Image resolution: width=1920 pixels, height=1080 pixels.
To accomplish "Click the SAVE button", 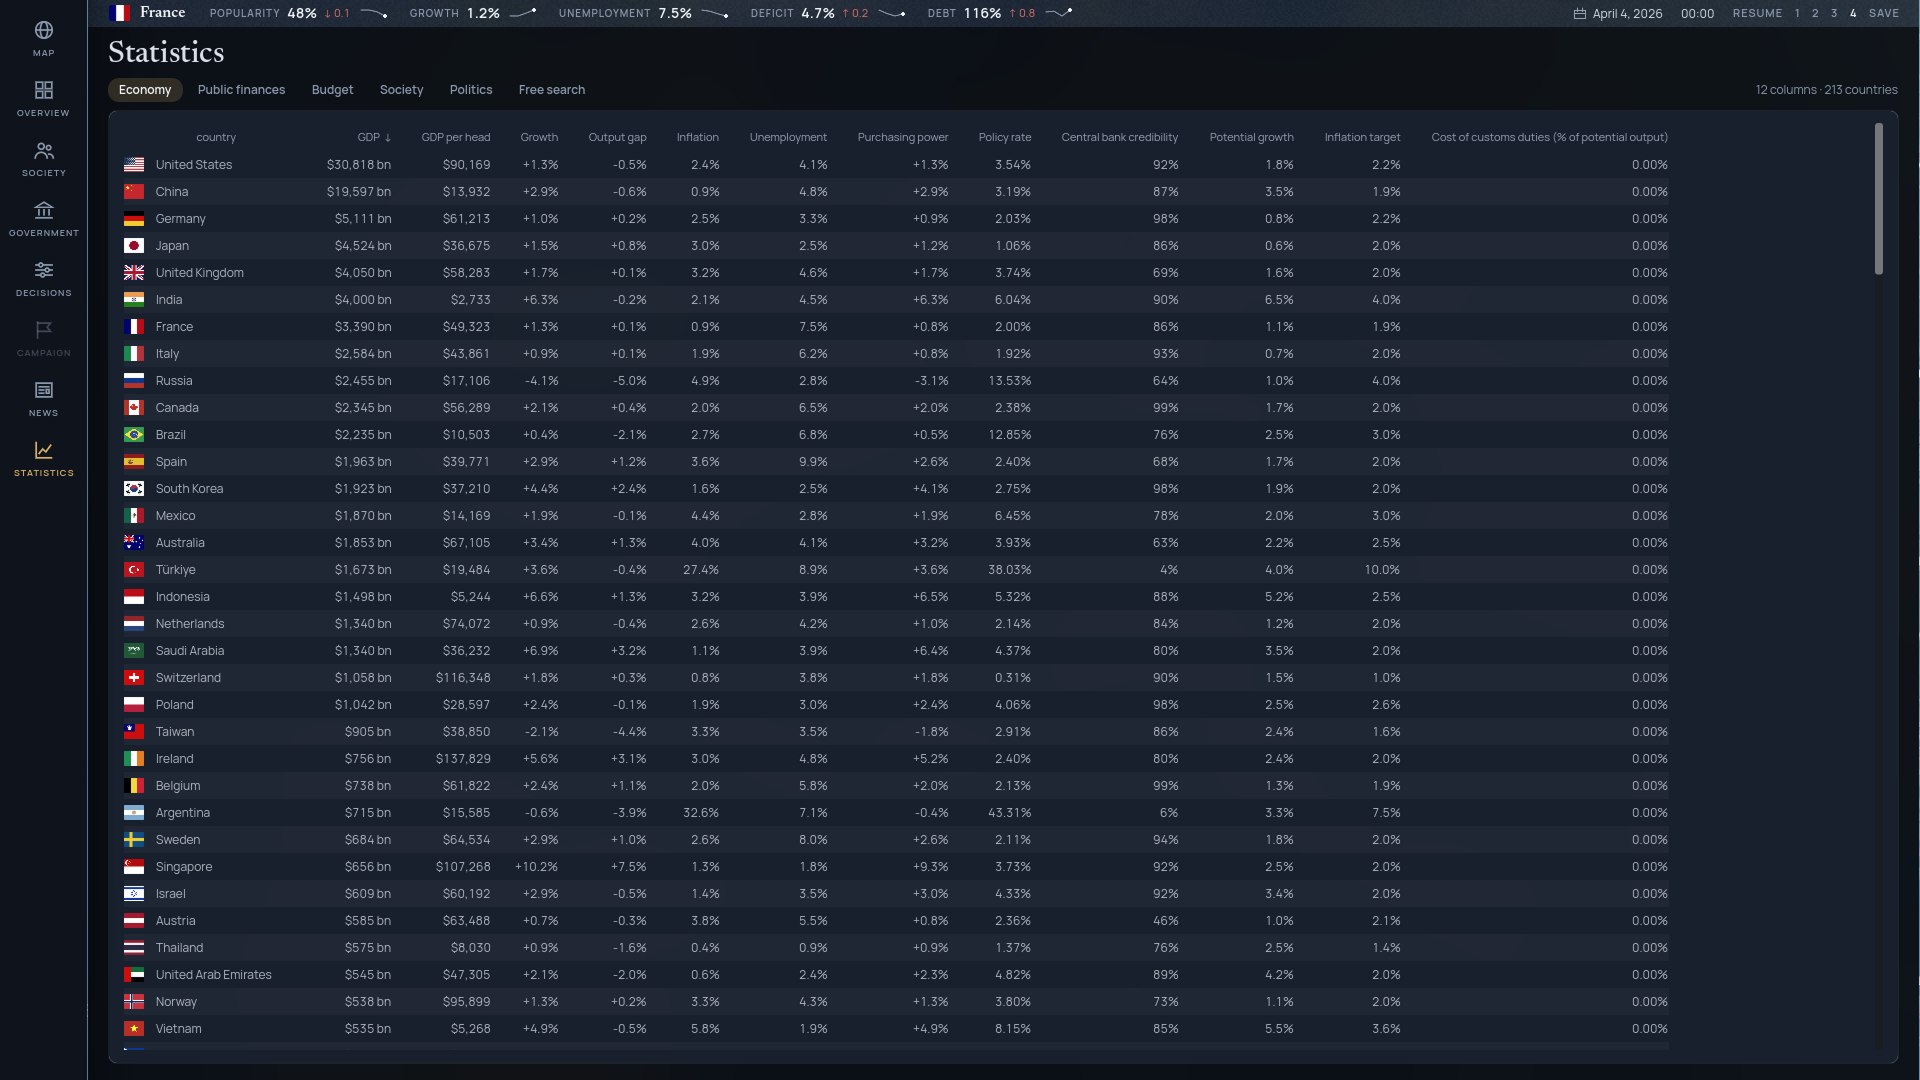I will pos(1883,14).
